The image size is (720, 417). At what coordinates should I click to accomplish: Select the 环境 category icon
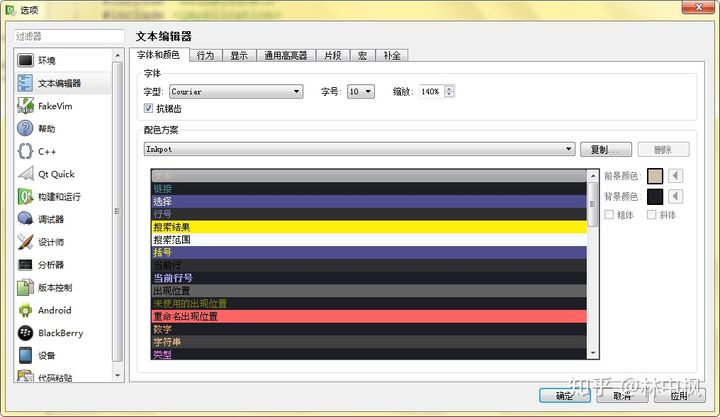click(x=25, y=60)
